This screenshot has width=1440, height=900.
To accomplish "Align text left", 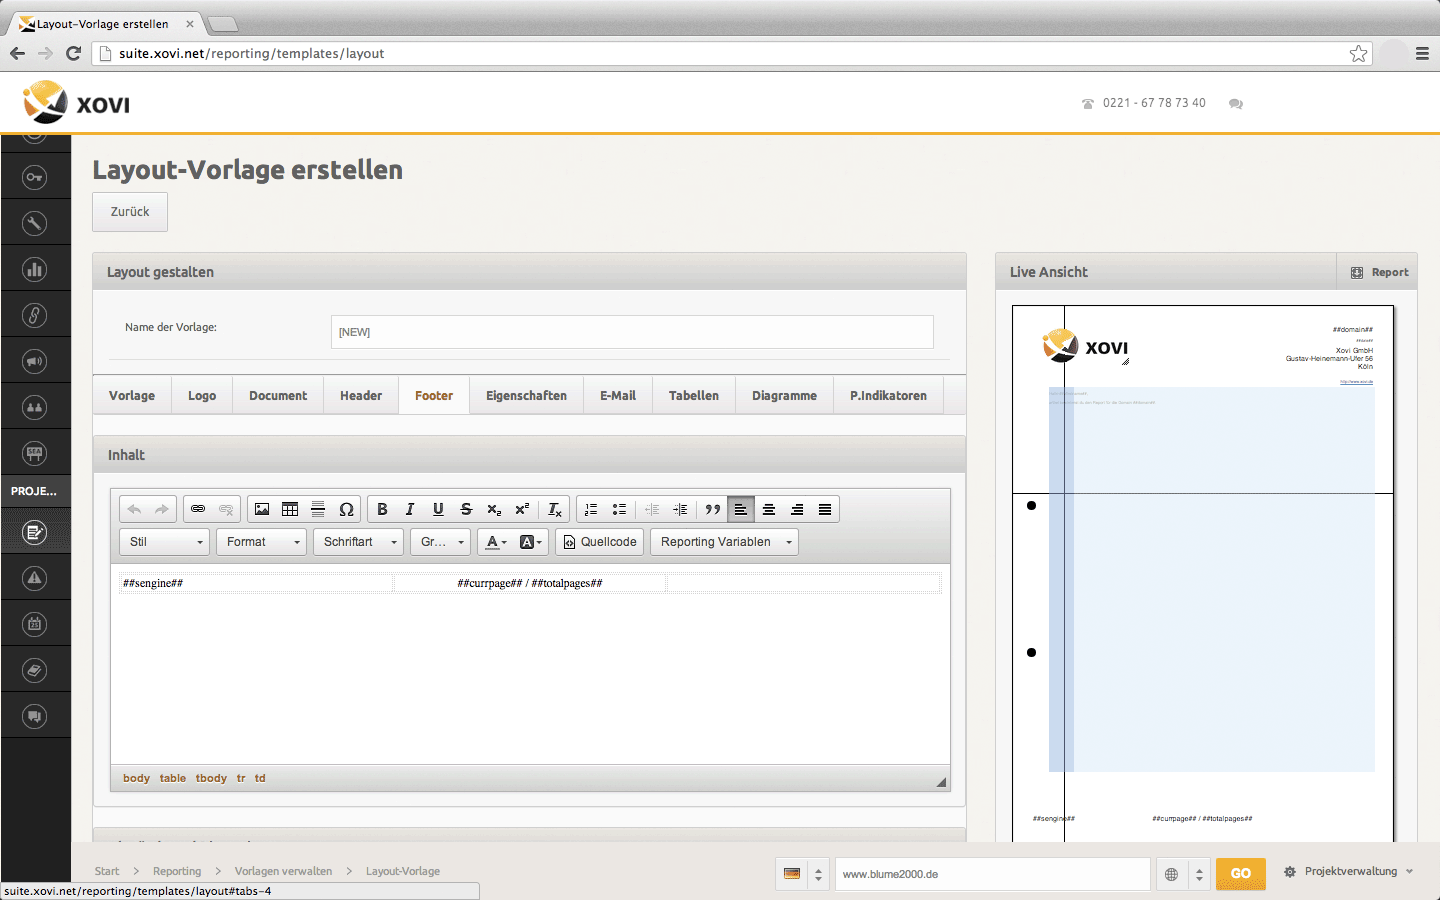I will 741,509.
